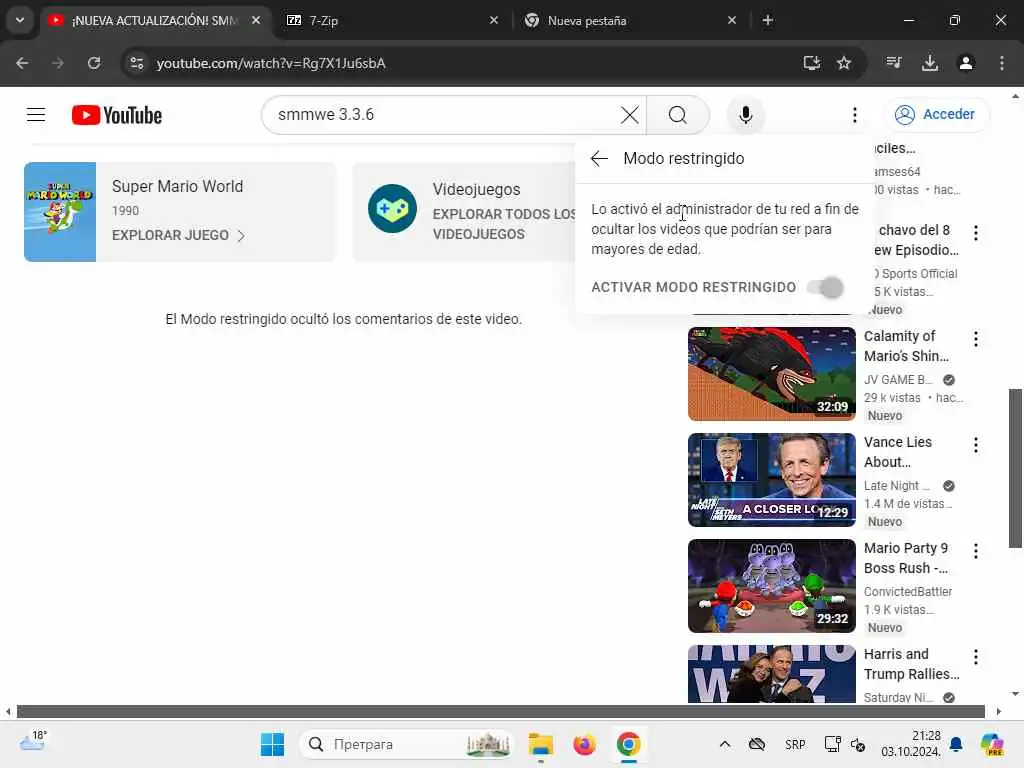This screenshot has width=1024, height=768.
Task: Navigate back in Chrome
Action: pos(22,63)
